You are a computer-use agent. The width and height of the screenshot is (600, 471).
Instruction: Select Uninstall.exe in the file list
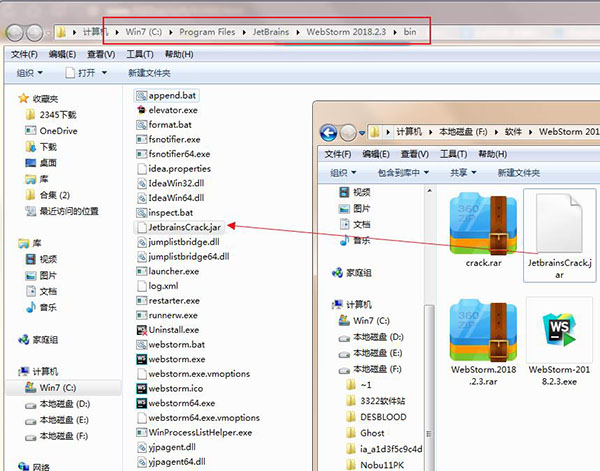coord(174,329)
